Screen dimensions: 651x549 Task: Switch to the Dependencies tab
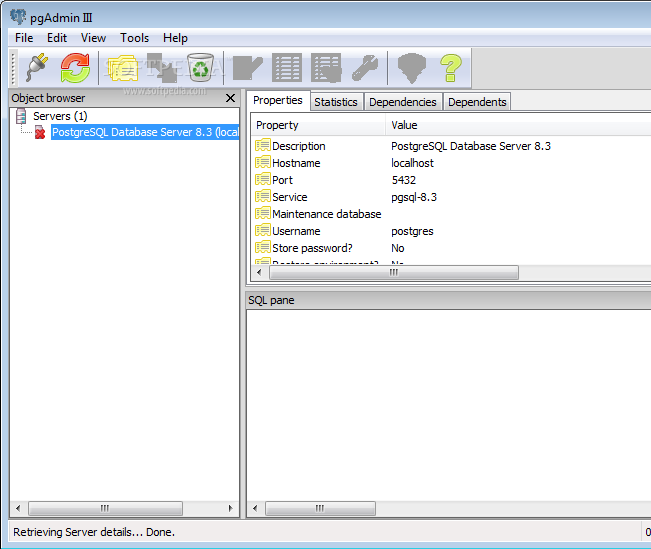[402, 102]
